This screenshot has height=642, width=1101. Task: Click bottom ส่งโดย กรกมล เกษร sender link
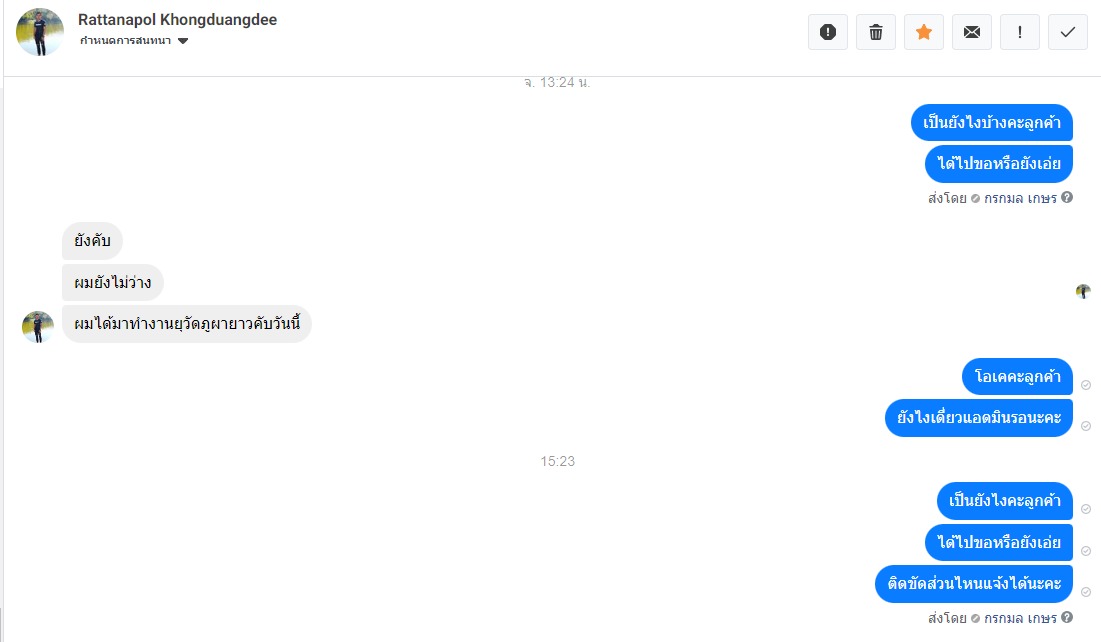992,618
